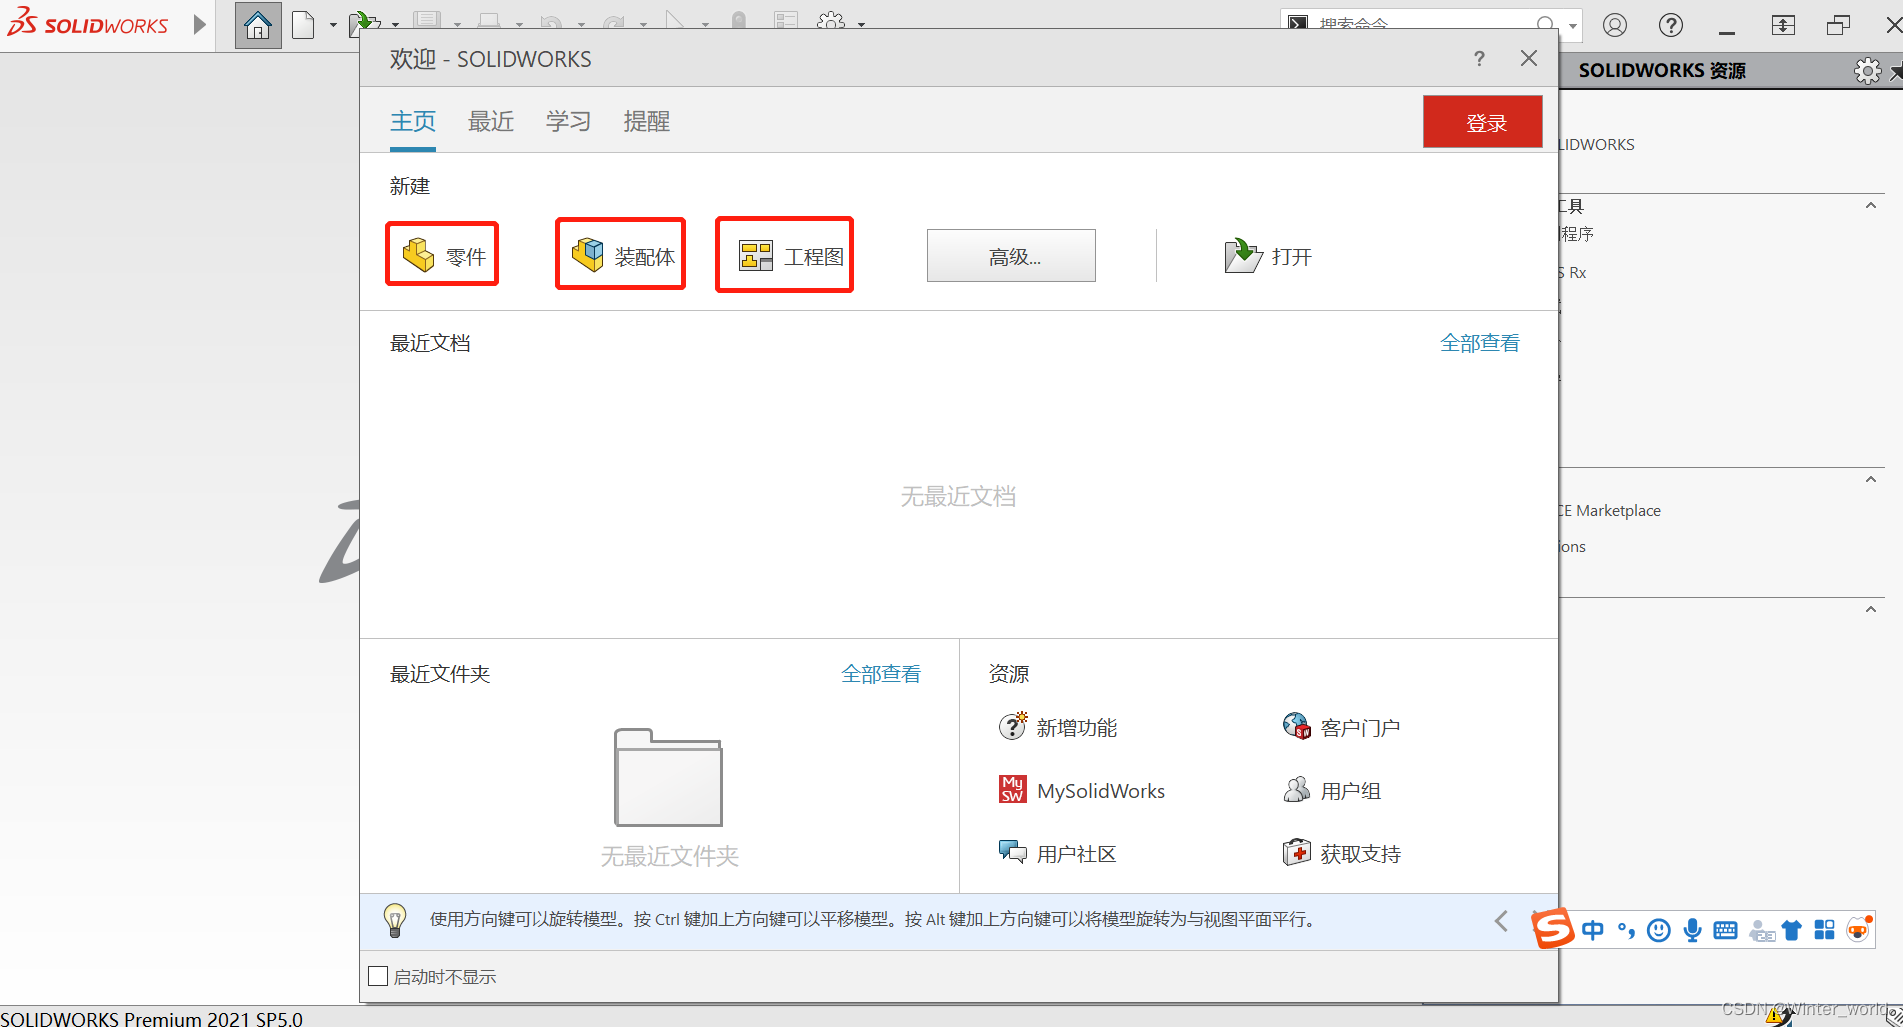Click 全部查看 for recent folders
Viewport: 1903px width, 1027px height.
(881, 674)
